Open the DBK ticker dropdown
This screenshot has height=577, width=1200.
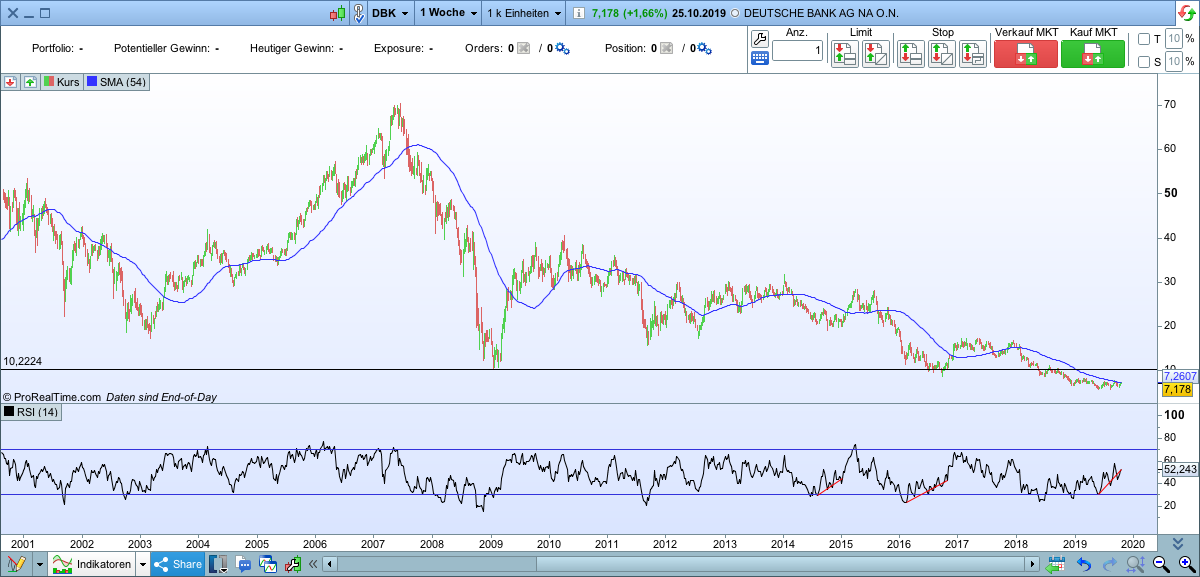click(390, 13)
